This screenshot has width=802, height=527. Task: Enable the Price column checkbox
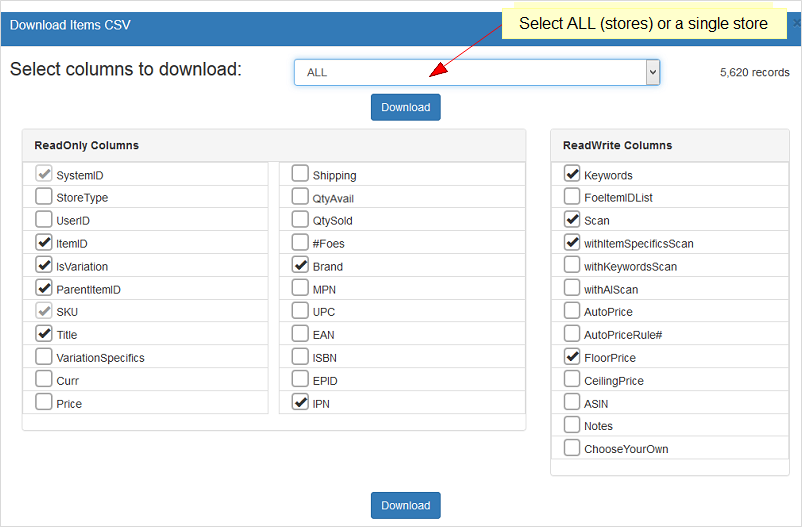point(44,403)
